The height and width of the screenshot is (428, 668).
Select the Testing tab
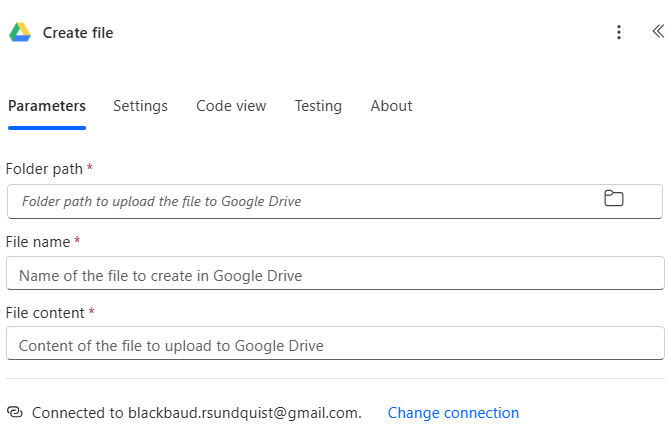318,106
